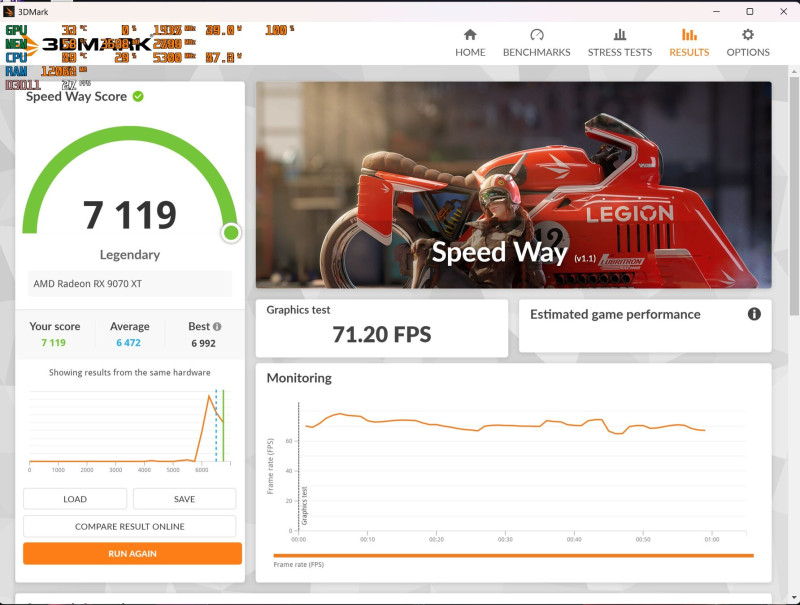Click the Legendary rating label
This screenshot has width=800, height=605.
(130, 255)
